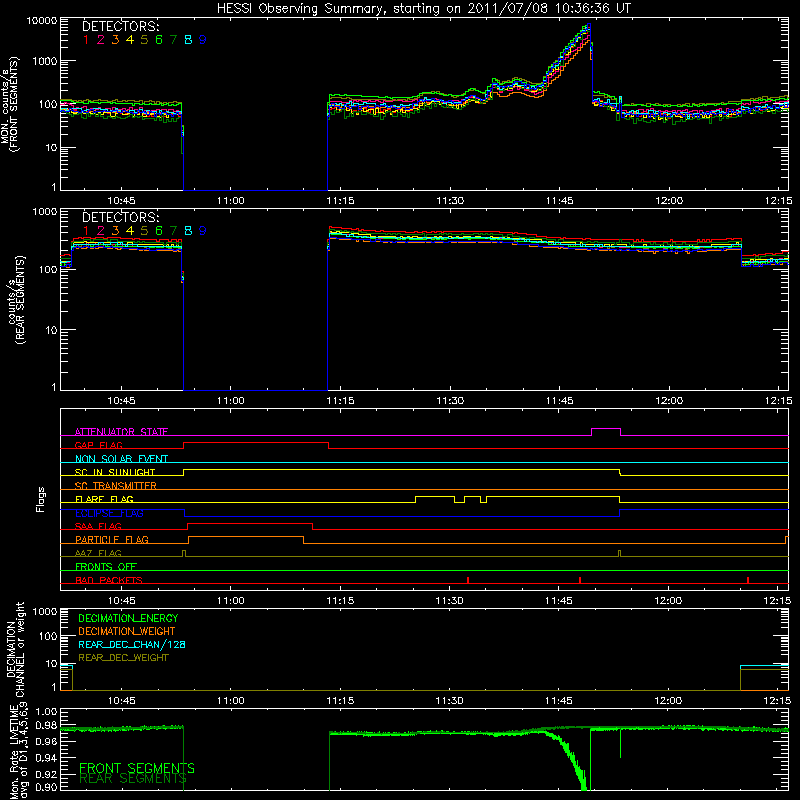Screen dimensions: 800x800
Task: Click magenta detector 2 in rear segments legend
Action: click(x=101, y=231)
